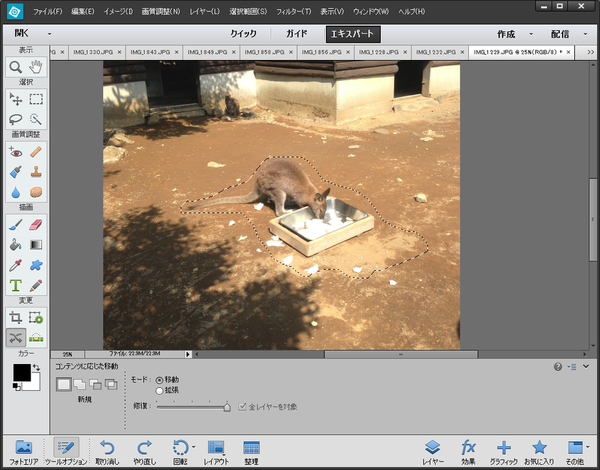Open the フィルター(T) menu
Viewport: 600px width, 470px height.
(x=294, y=11)
